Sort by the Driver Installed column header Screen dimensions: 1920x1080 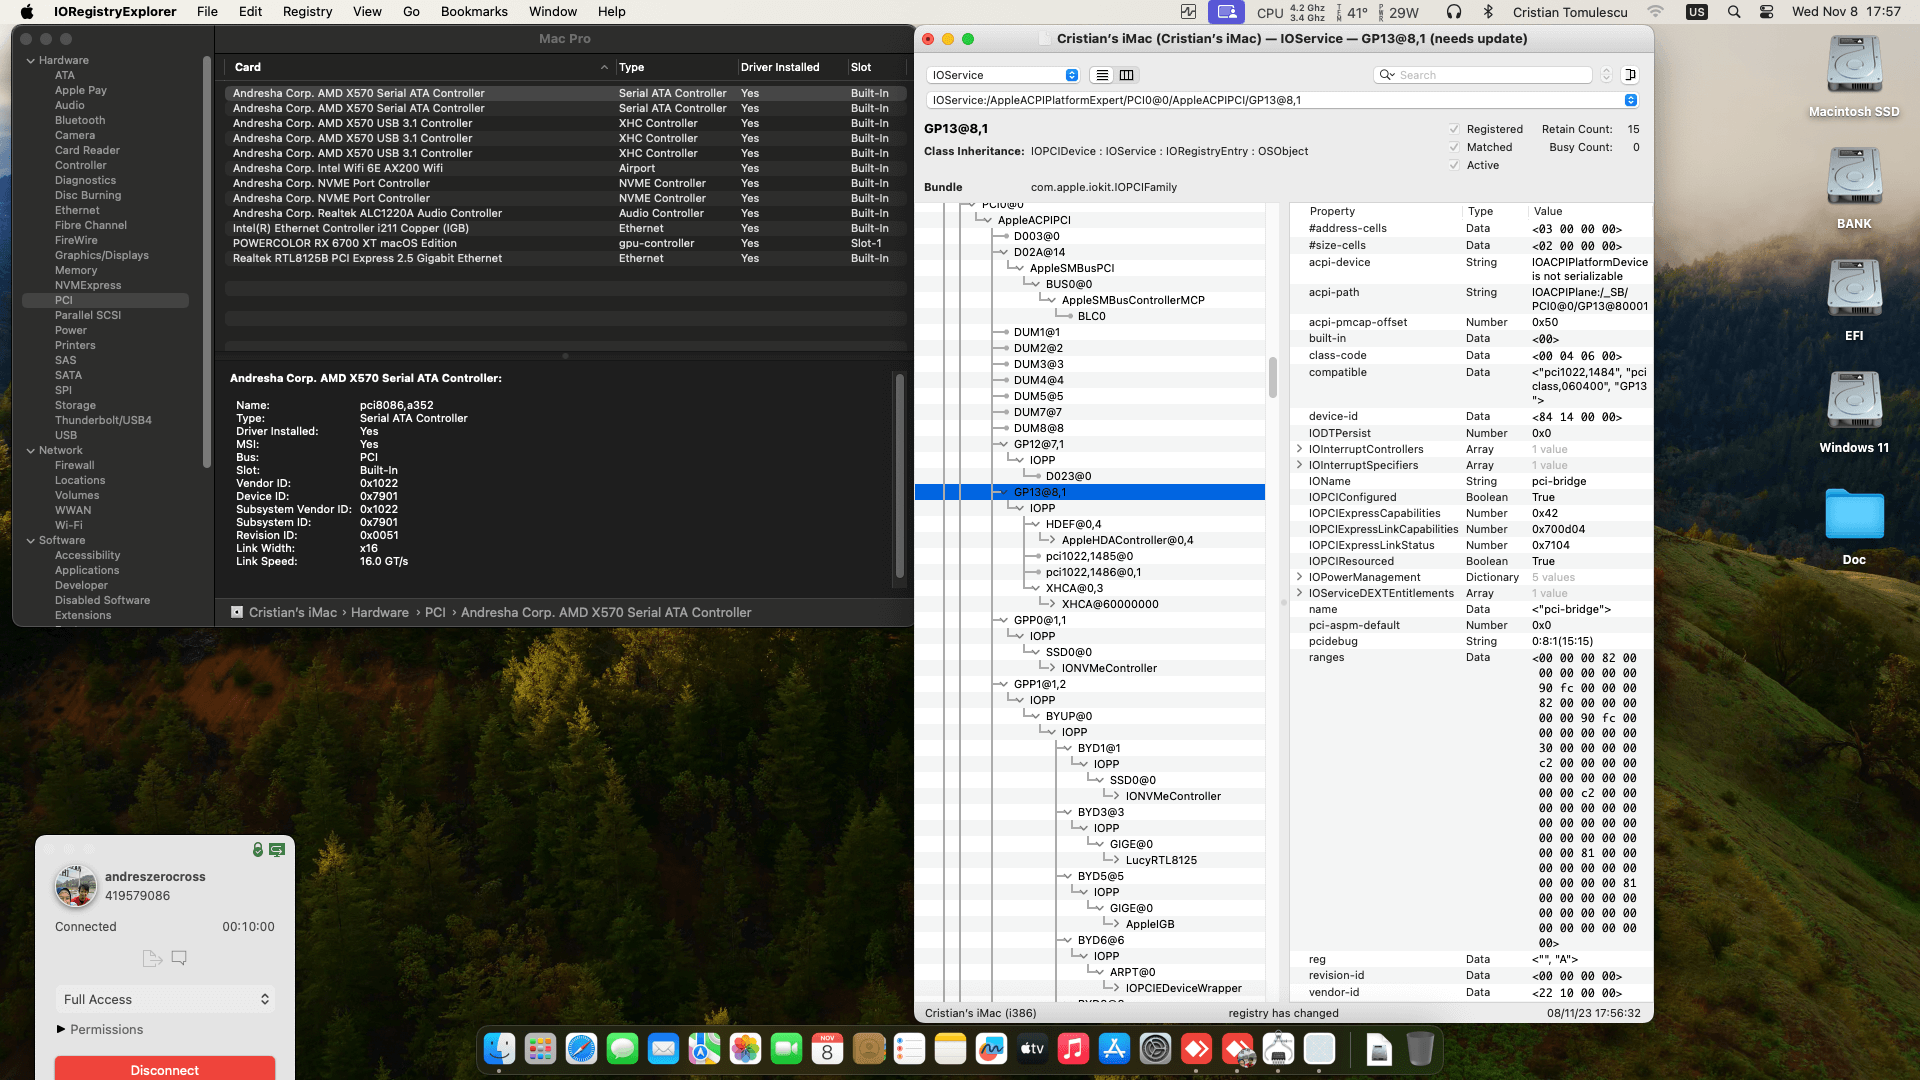[791, 67]
